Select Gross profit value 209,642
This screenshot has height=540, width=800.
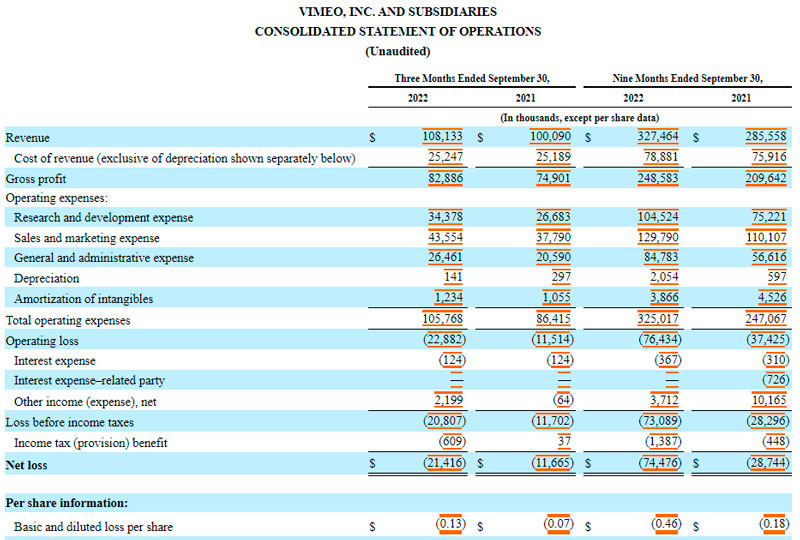[x=766, y=178]
